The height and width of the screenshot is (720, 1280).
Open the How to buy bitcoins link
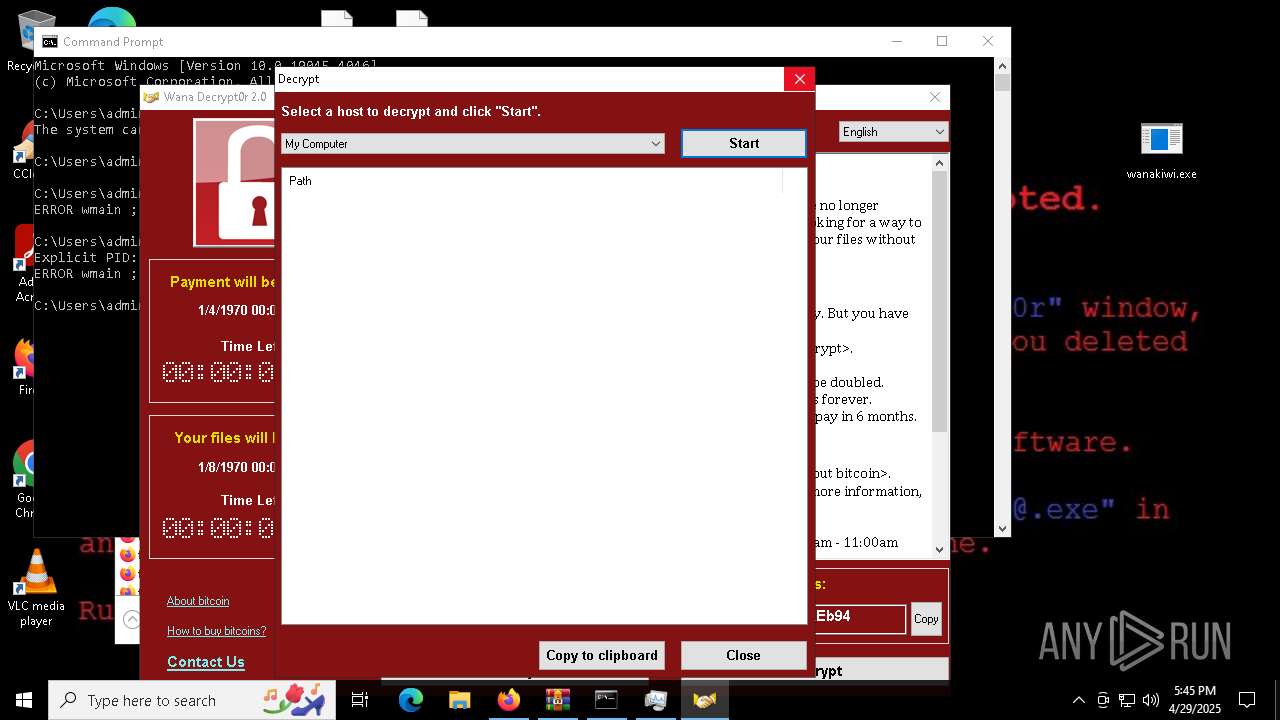[216, 631]
